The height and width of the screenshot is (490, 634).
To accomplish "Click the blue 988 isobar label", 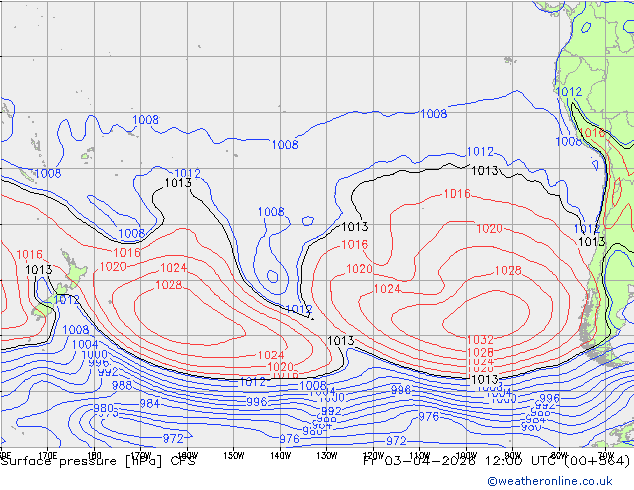I will 122,385.
